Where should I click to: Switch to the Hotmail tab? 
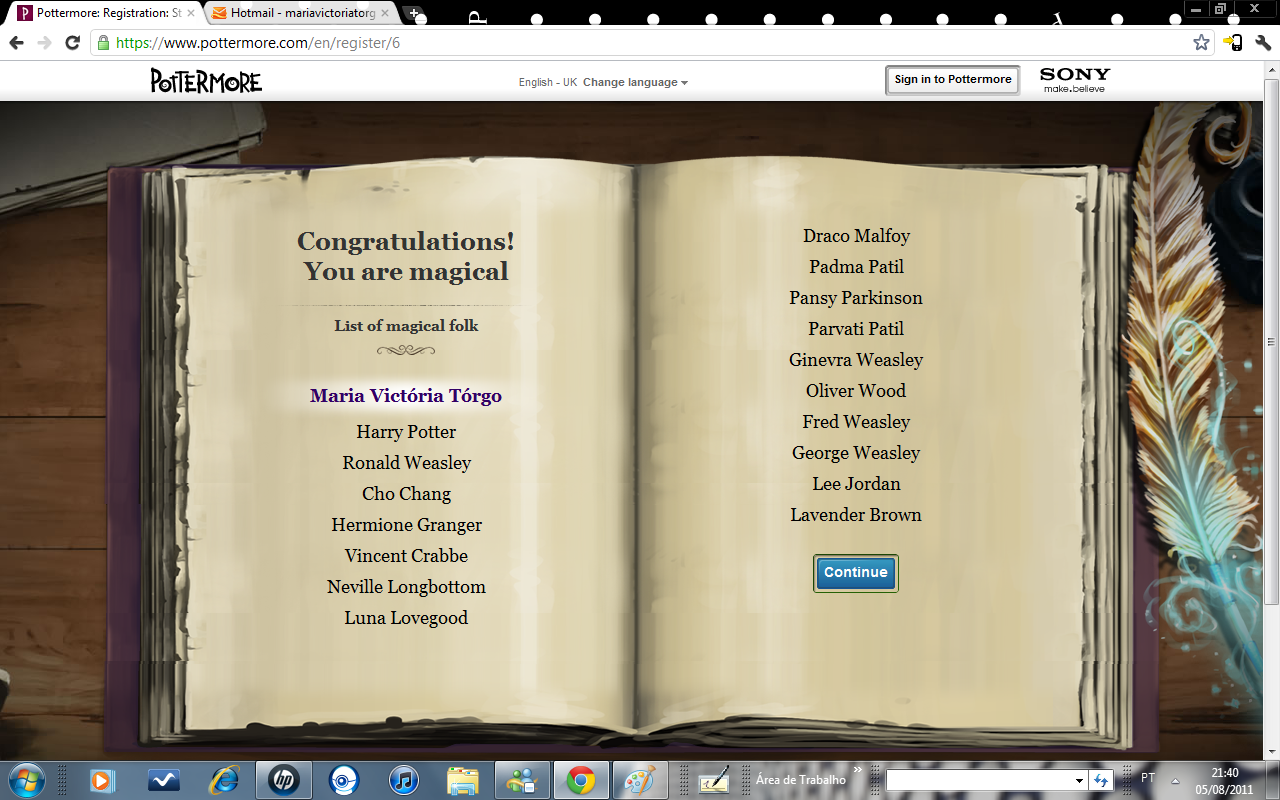(300, 14)
